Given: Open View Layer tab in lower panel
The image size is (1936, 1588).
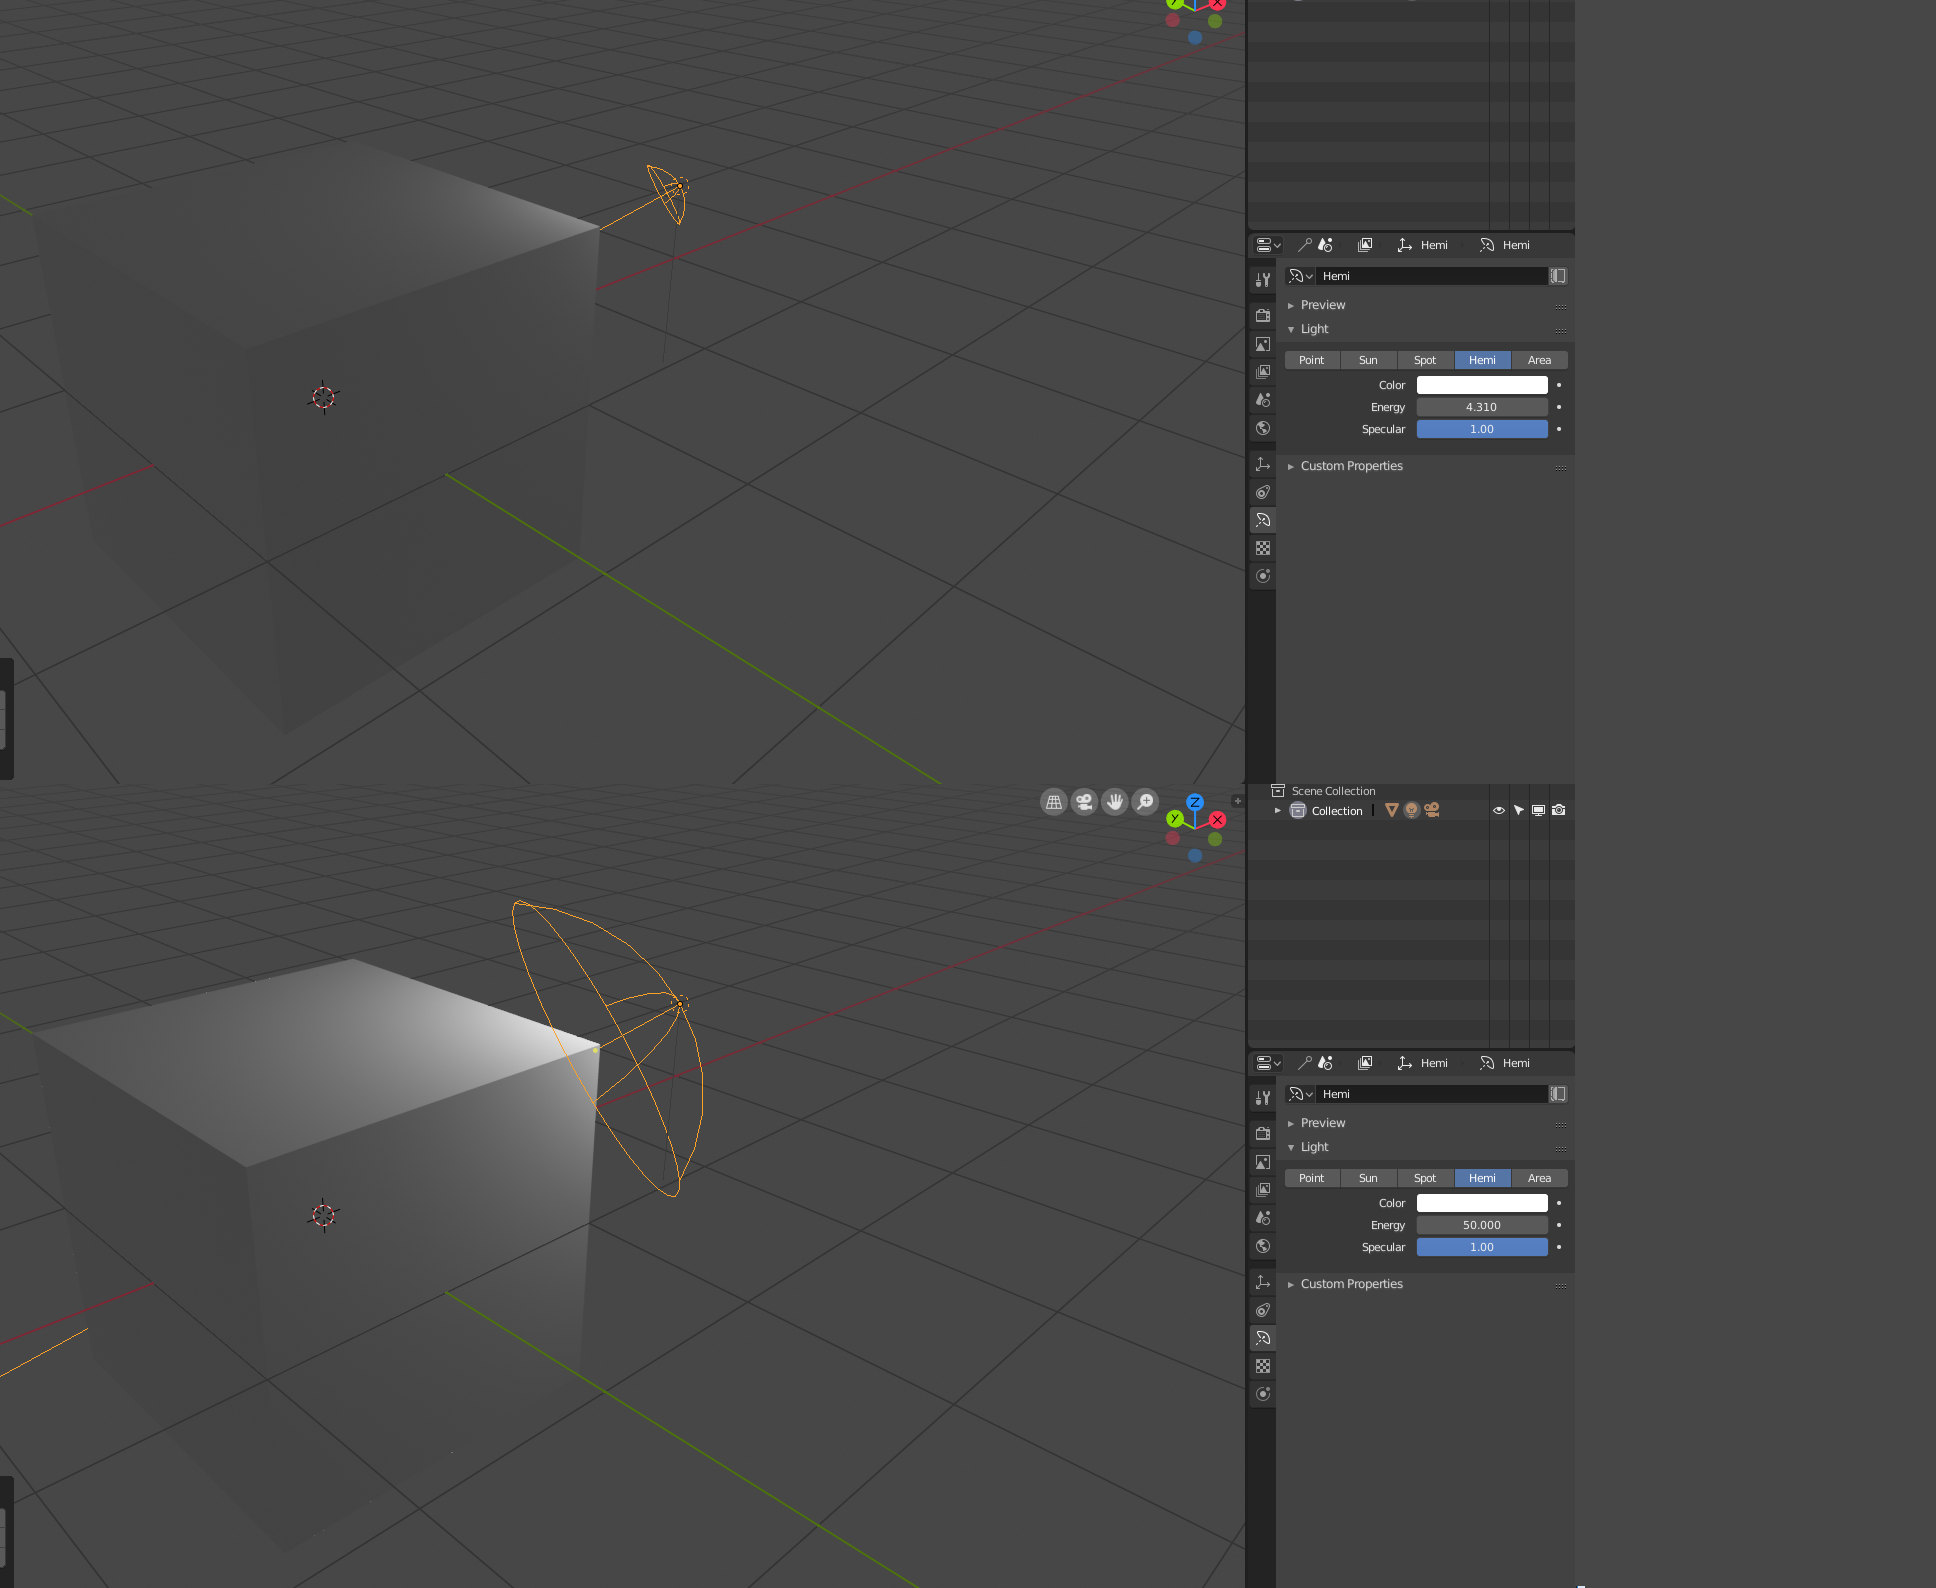Looking at the screenshot, I should (x=1263, y=1190).
